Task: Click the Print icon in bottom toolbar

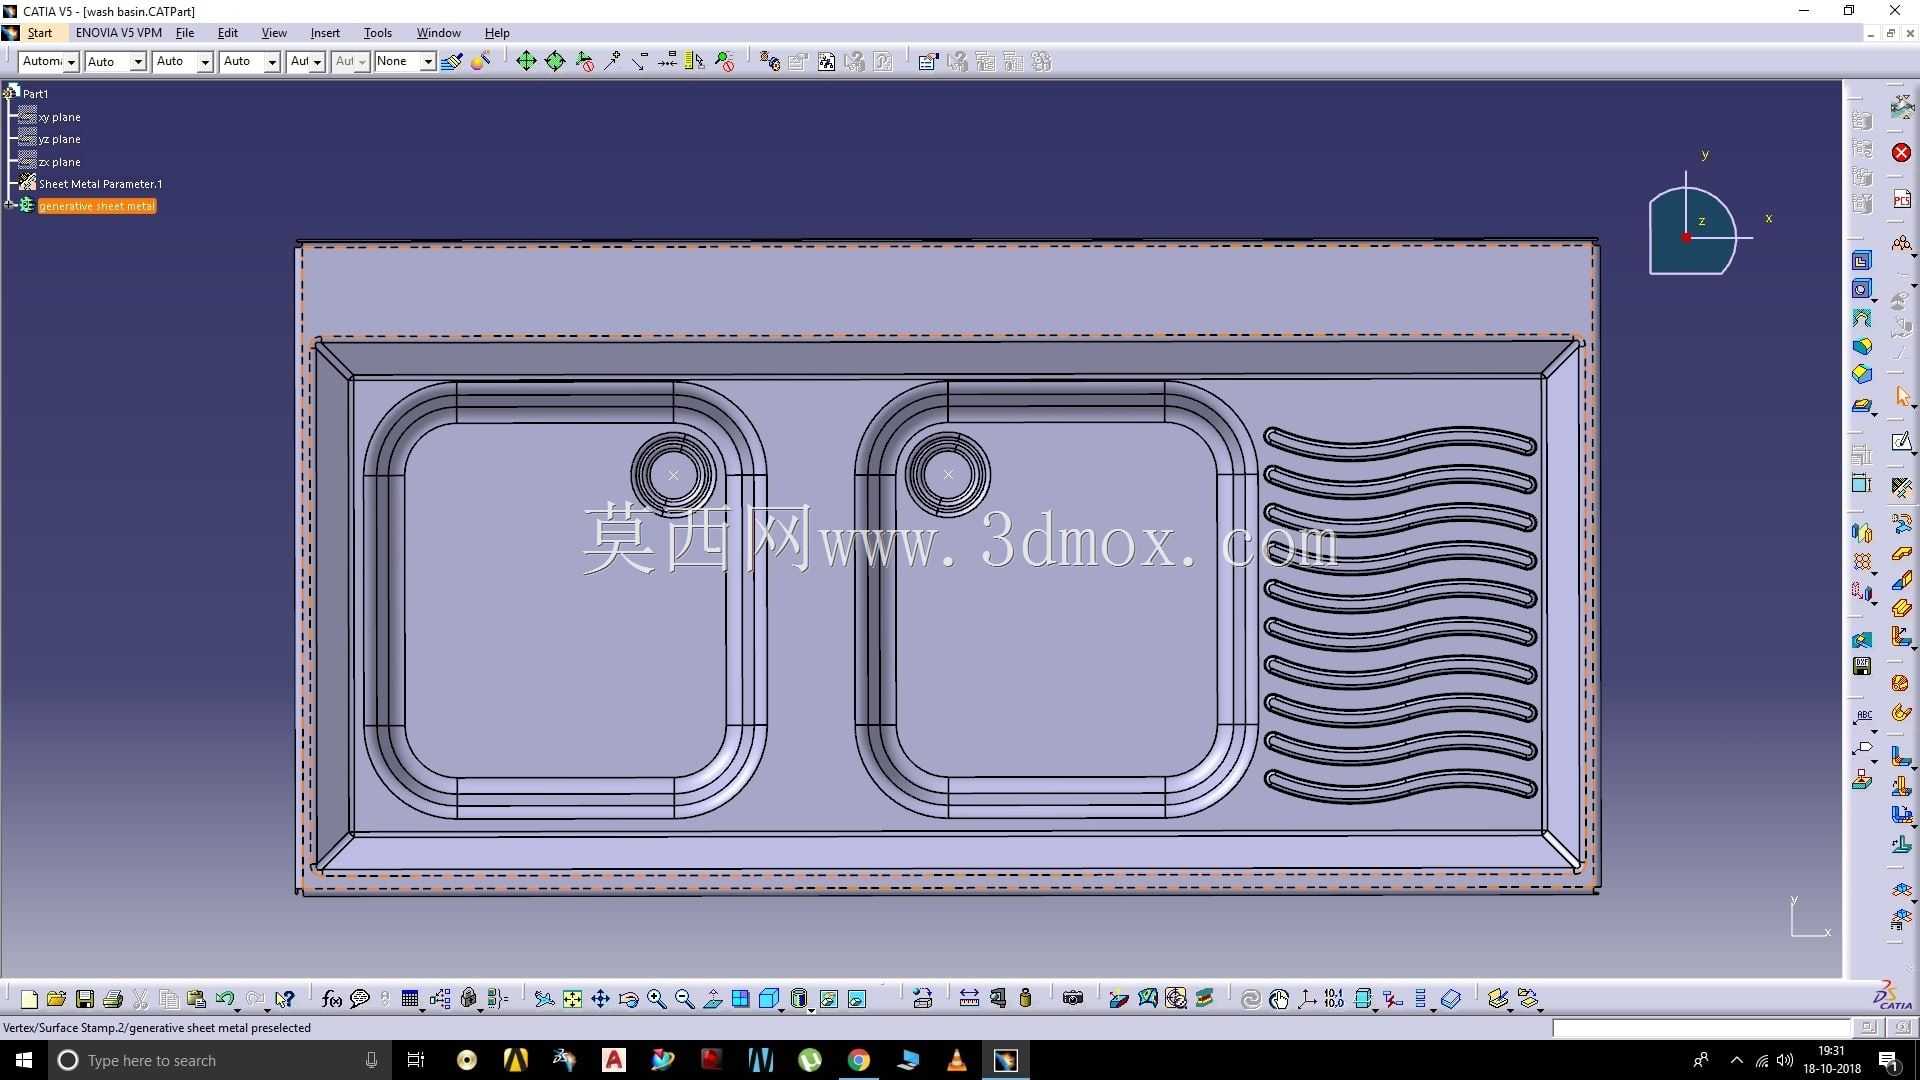Action: (x=113, y=999)
